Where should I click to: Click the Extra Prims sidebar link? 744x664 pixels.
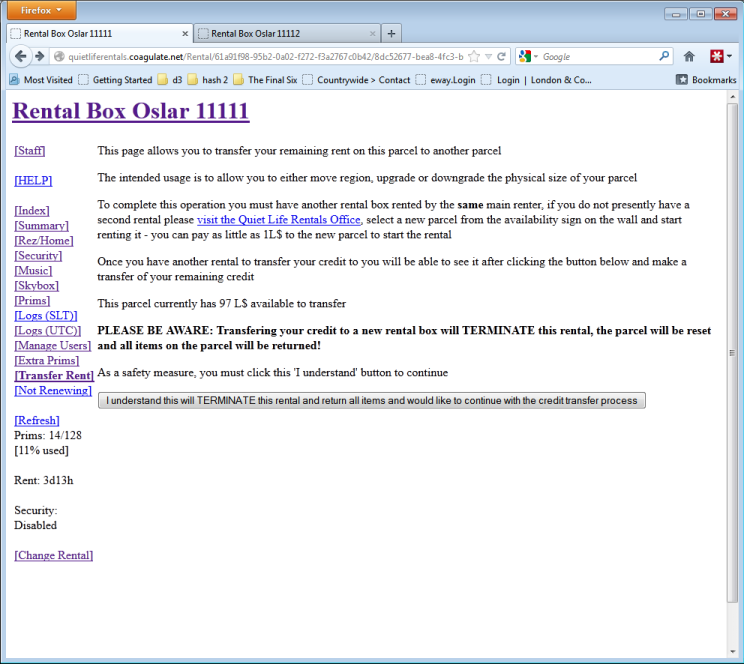click(46, 360)
